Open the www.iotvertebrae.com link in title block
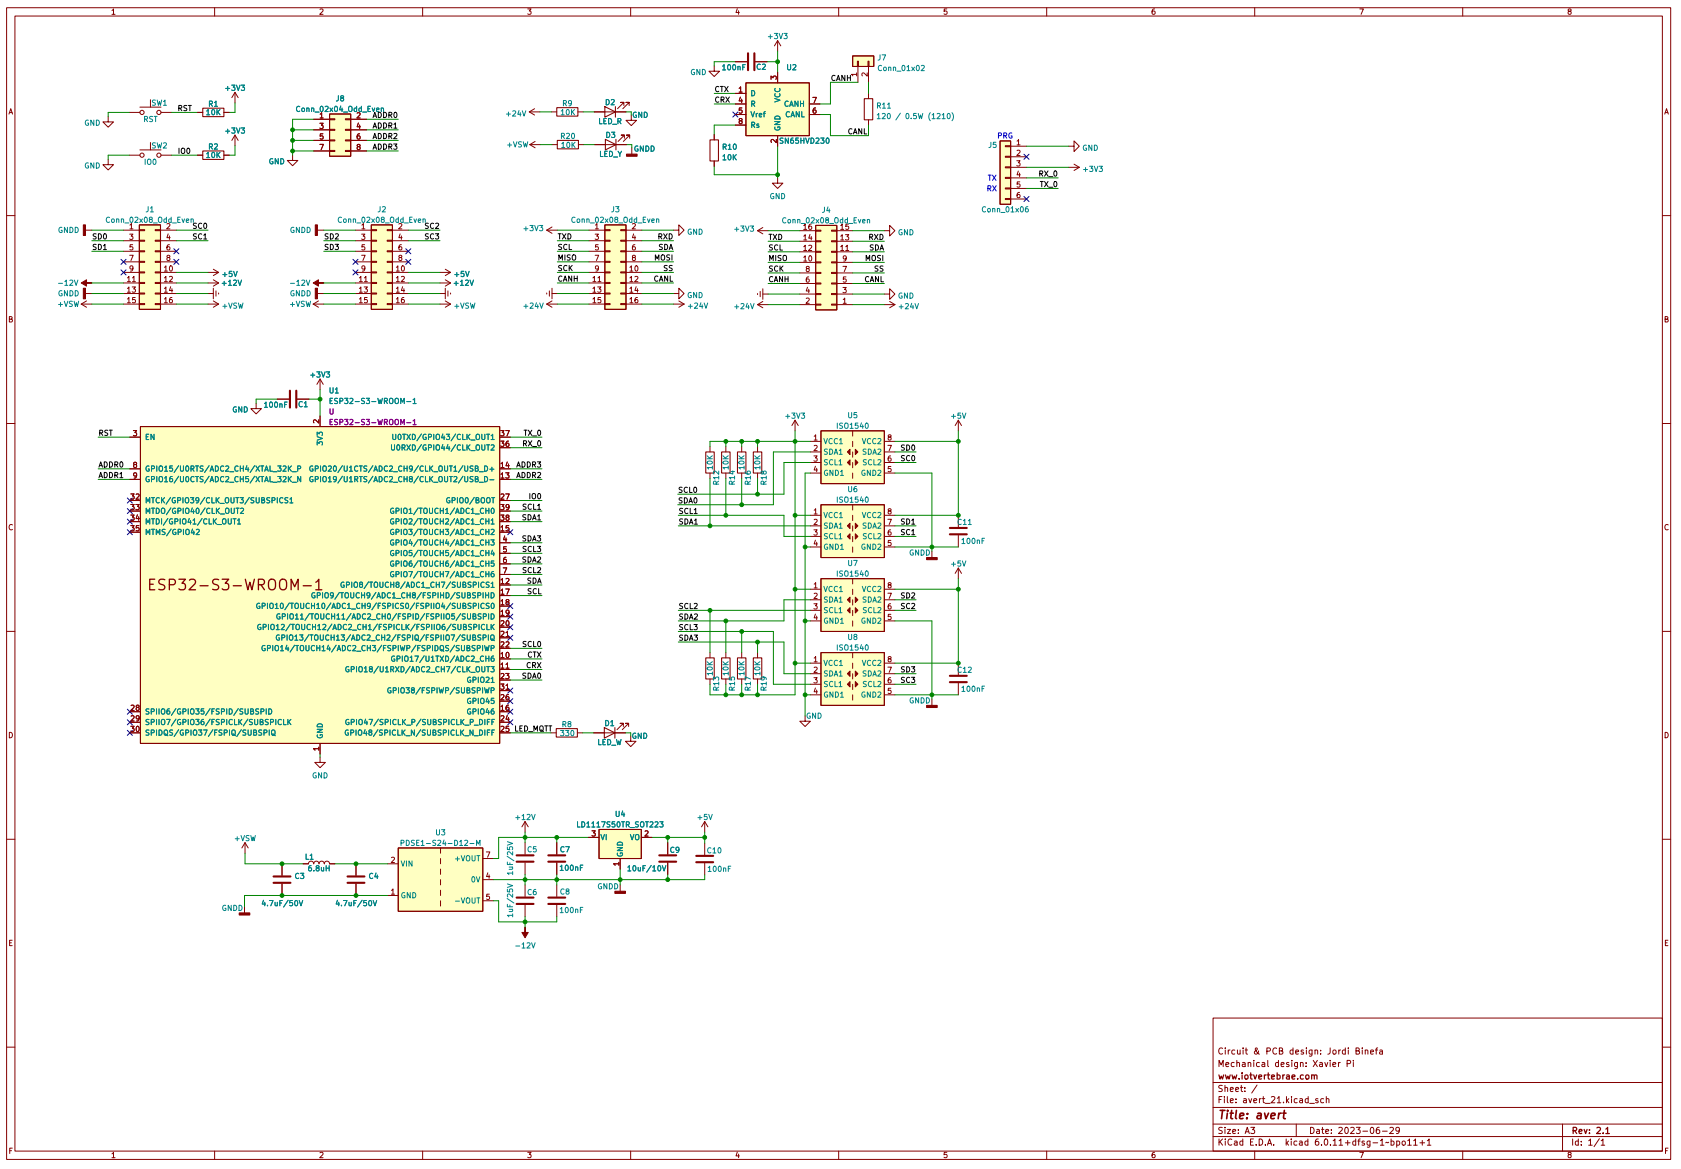 tap(1267, 1076)
